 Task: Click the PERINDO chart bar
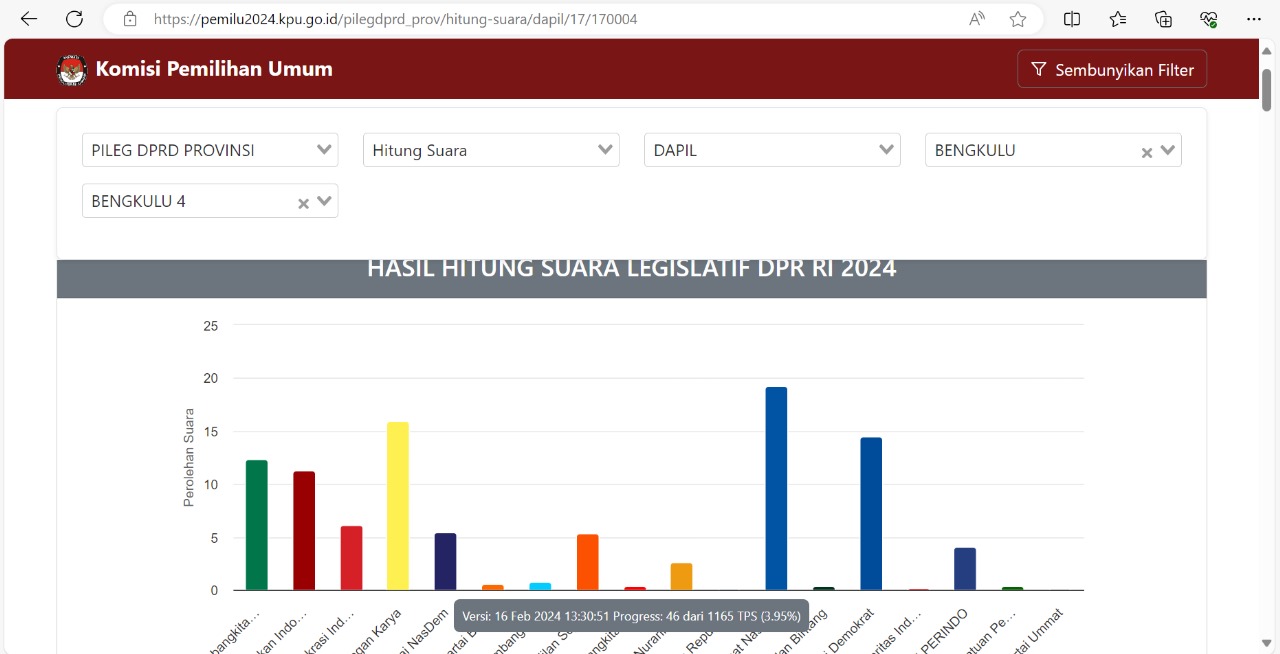pos(965,569)
